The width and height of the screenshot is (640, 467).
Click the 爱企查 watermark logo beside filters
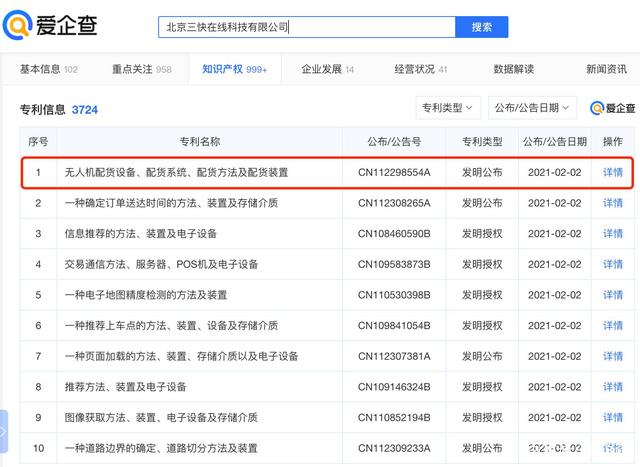pos(612,108)
